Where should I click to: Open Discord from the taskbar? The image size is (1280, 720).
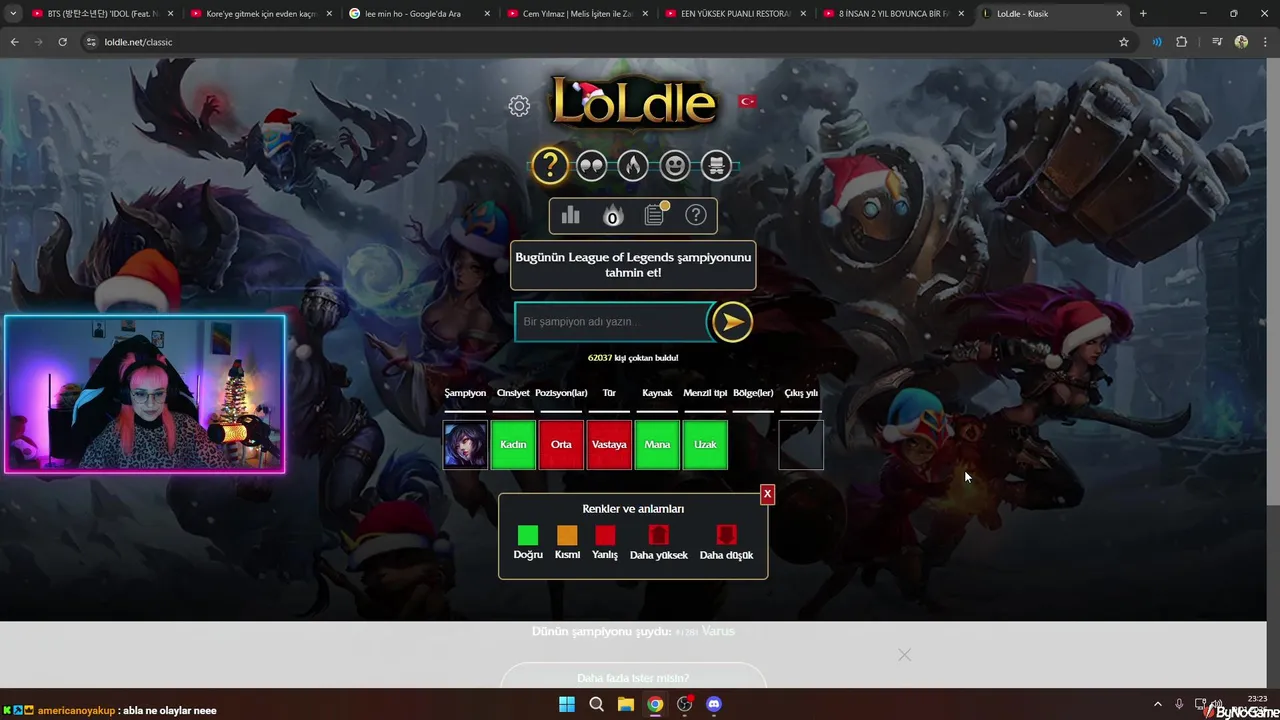click(x=713, y=704)
